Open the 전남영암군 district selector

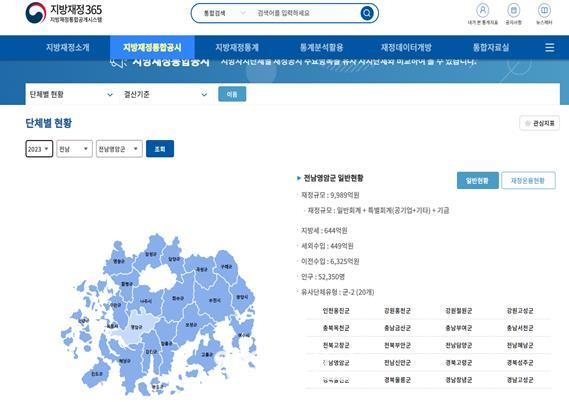(x=119, y=149)
